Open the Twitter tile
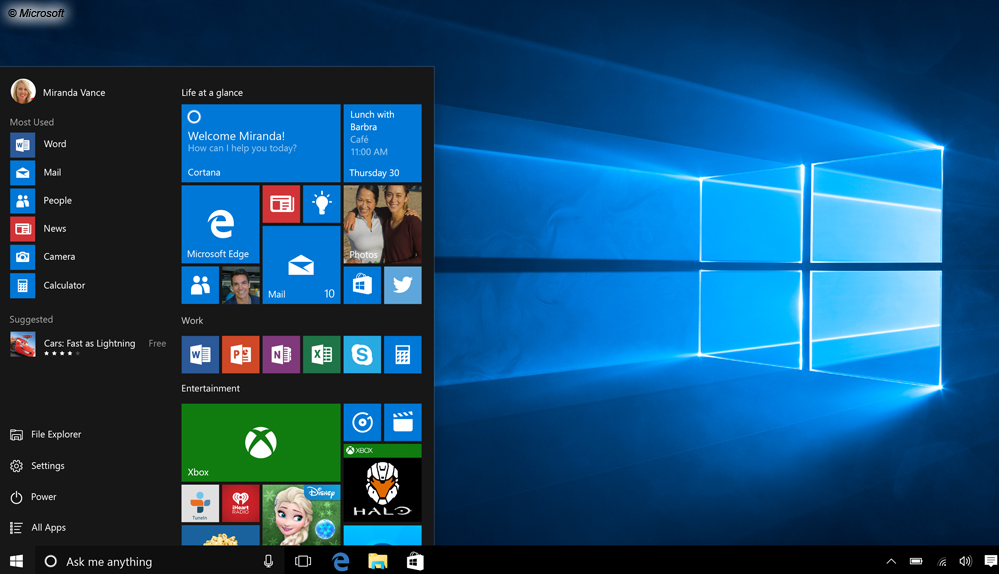The width and height of the screenshot is (999, 574). click(403, 285)
